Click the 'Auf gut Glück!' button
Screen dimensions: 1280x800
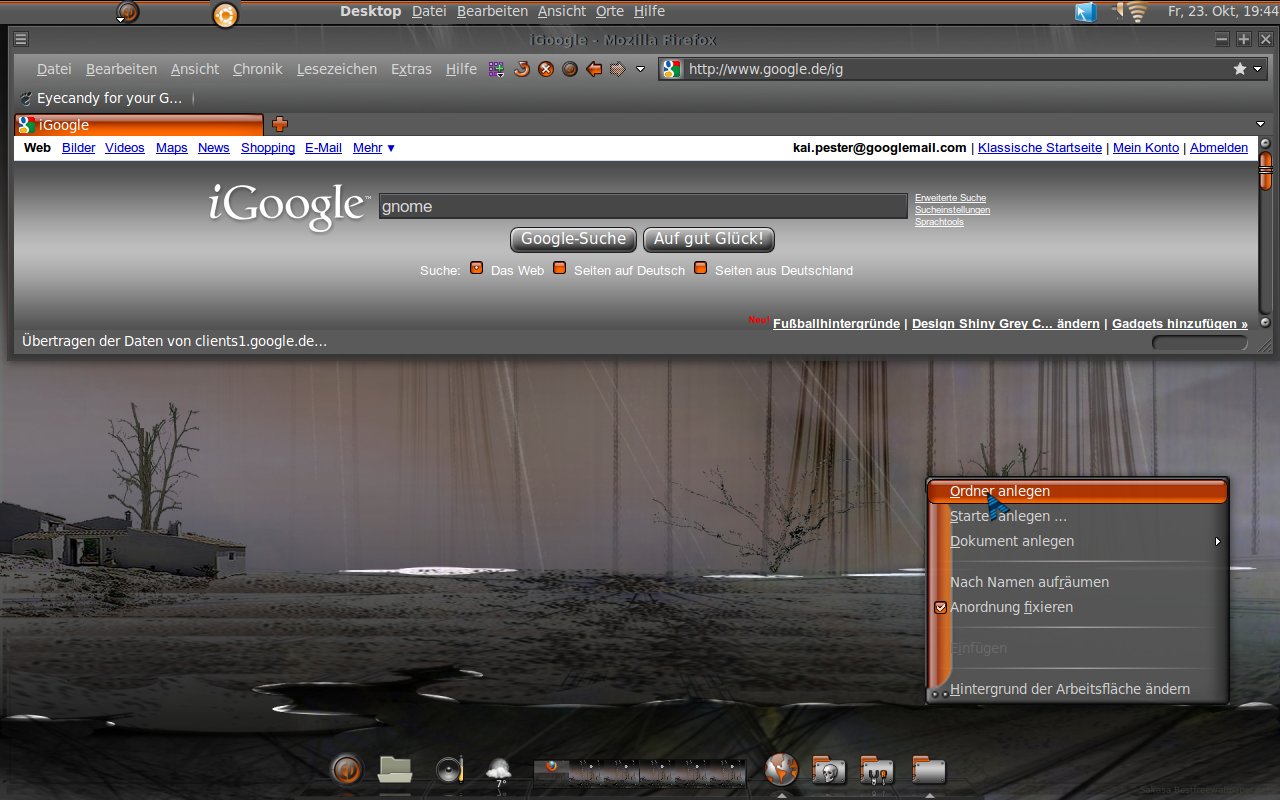click(x=709, y=239)
